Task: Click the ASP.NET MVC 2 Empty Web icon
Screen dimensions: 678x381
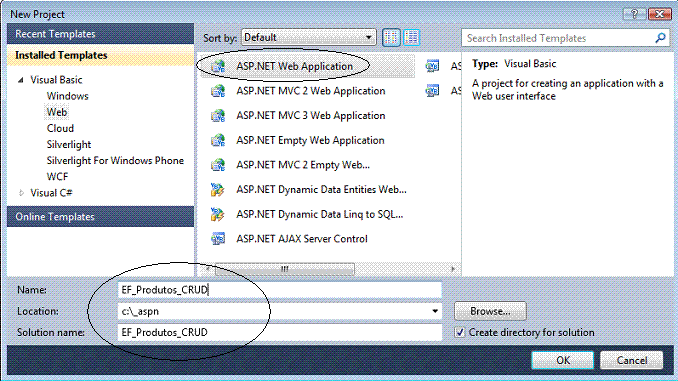Action: point(218,165)
